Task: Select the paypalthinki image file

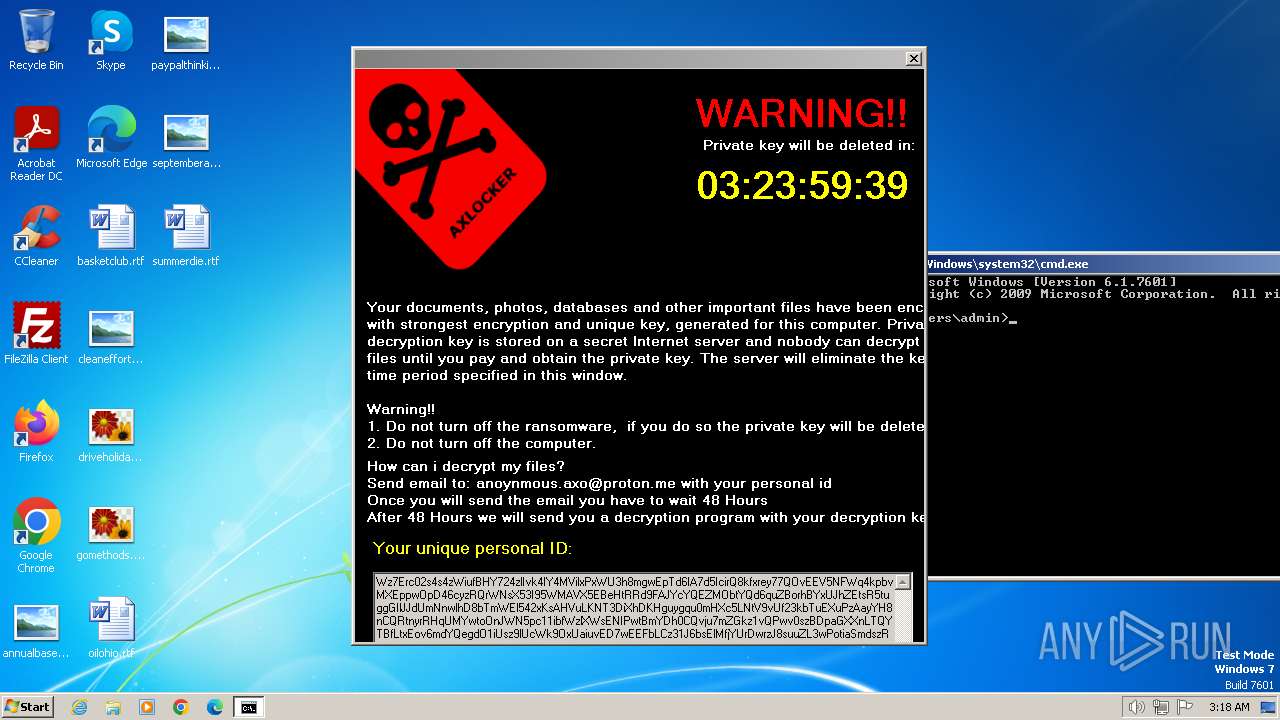Action: 186,40
